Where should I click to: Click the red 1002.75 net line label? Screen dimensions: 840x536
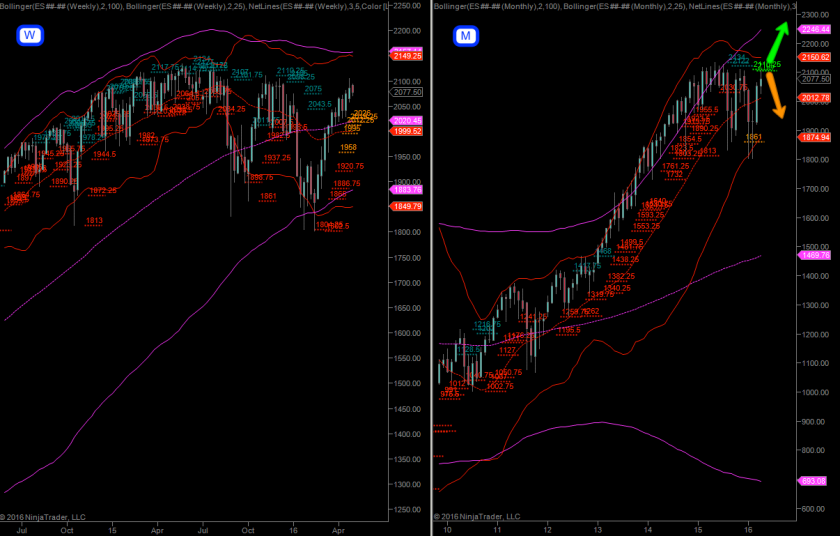click(500, 386)
